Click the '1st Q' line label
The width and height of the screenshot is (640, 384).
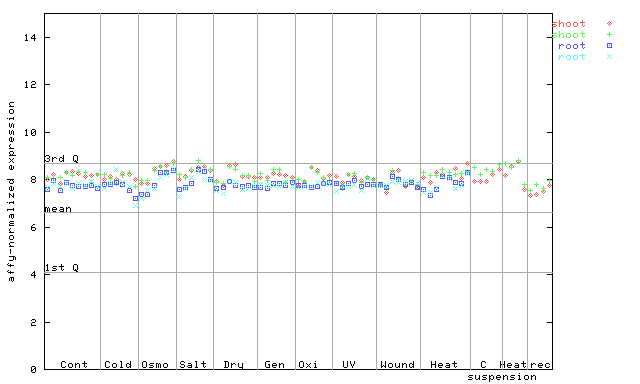[x=62, y=267]
